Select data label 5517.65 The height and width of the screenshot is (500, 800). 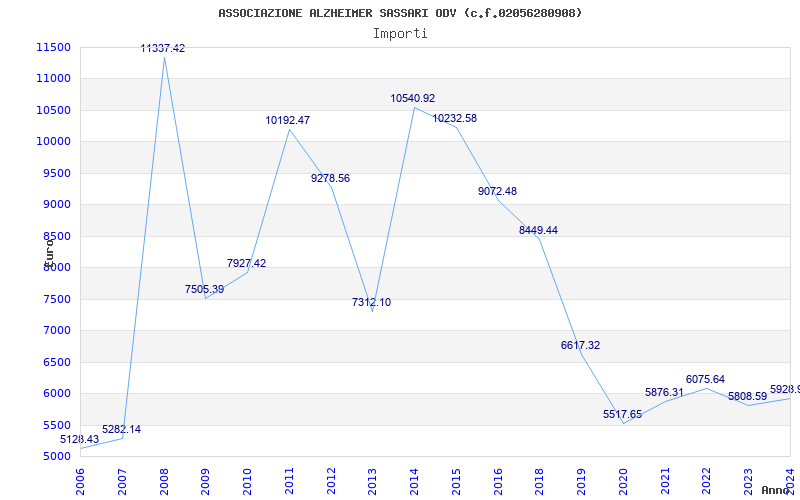pos(622,414)
